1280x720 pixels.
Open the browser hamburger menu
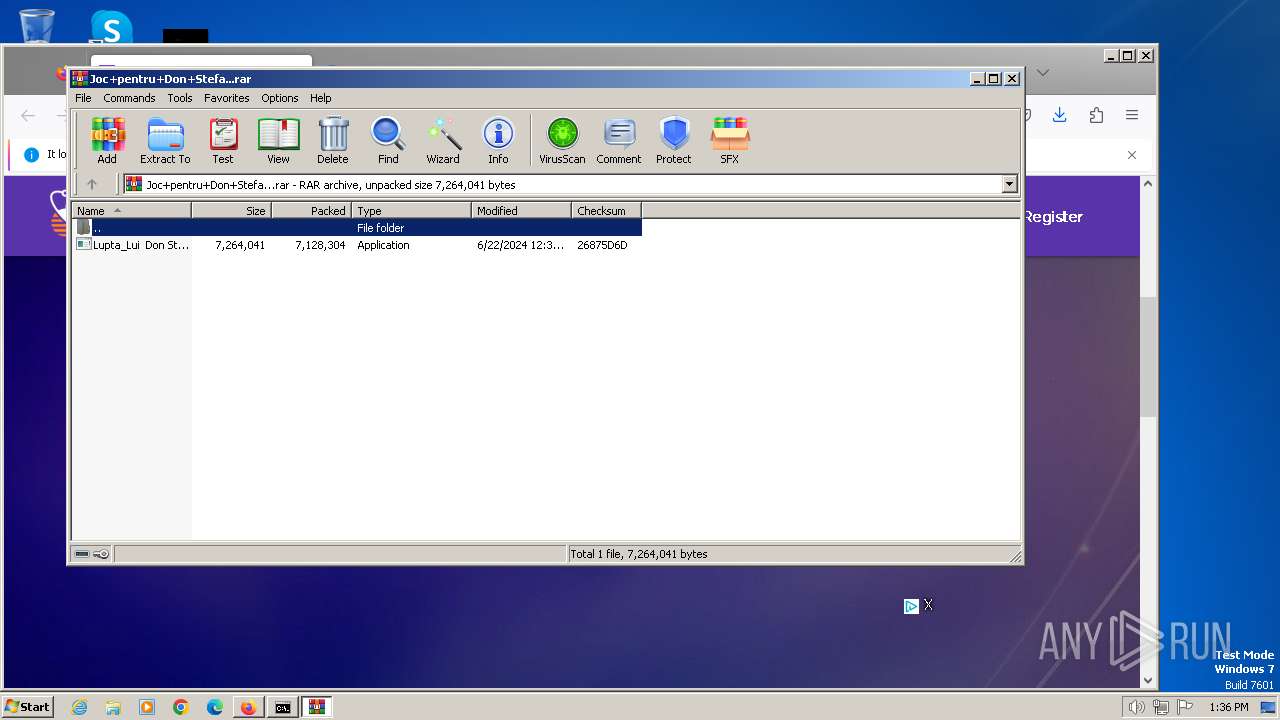[x=1132, y=115]
